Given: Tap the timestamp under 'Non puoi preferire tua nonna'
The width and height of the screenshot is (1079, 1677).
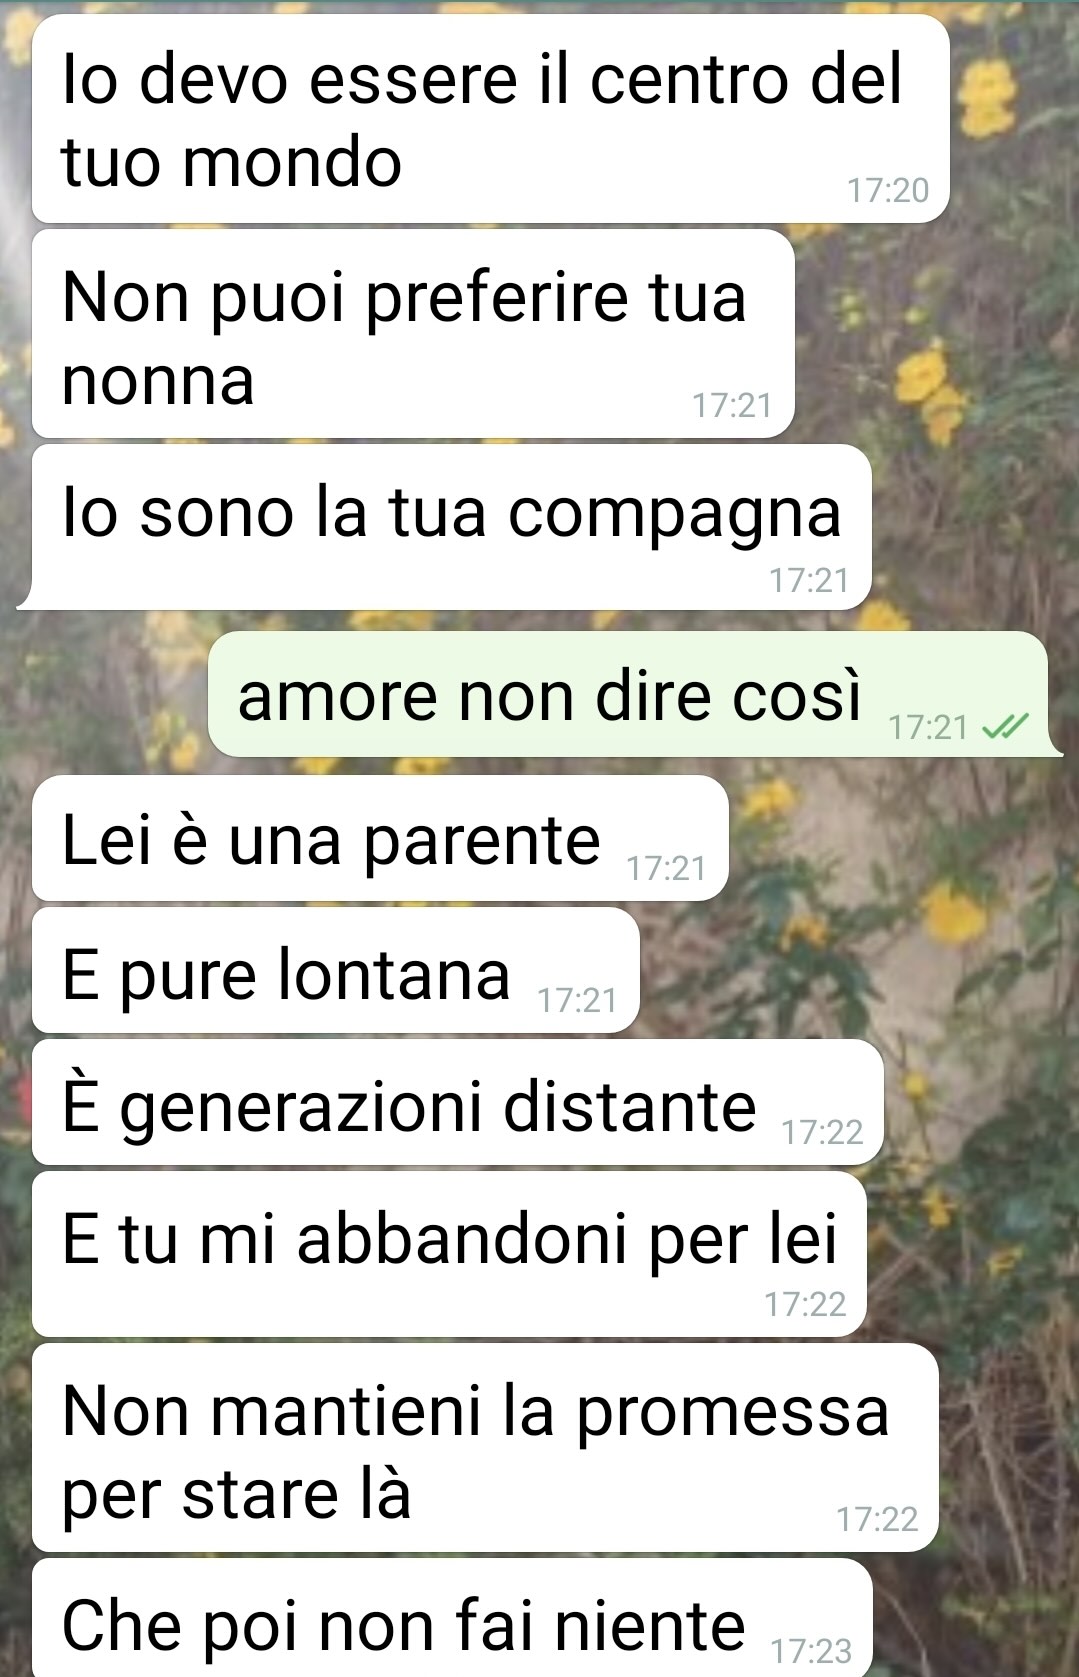Looking at the screenshot, I should point(732,405).
